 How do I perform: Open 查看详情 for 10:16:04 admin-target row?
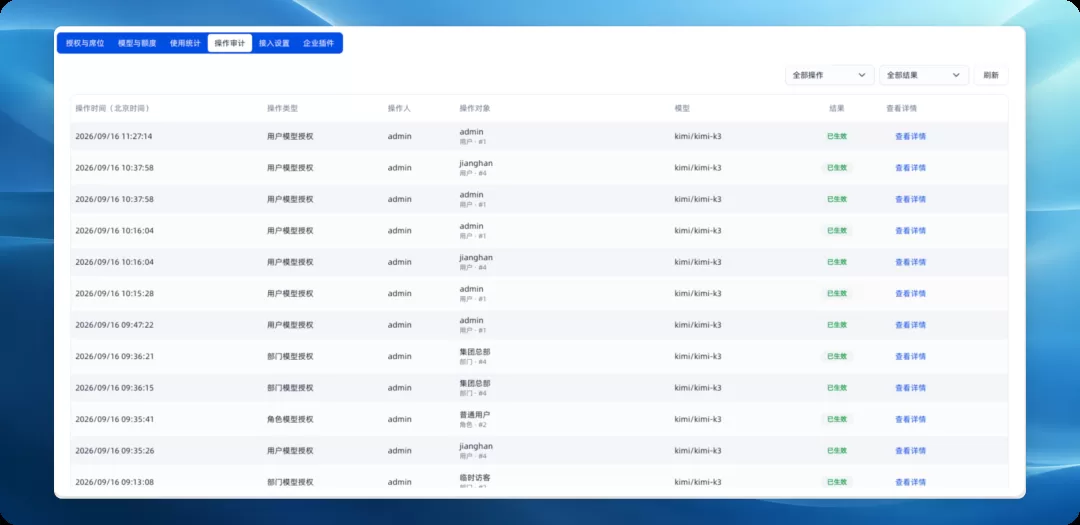[x=910, y=231]
